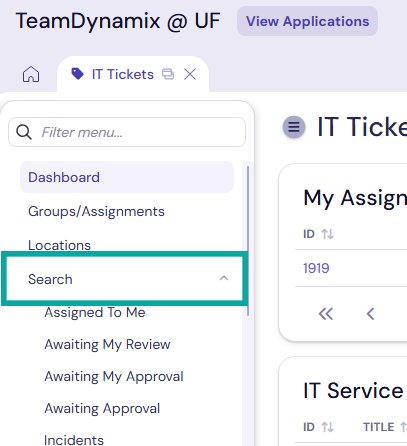
Task: Click the sidebar menu scrollbar
Action: pos(248,241)
